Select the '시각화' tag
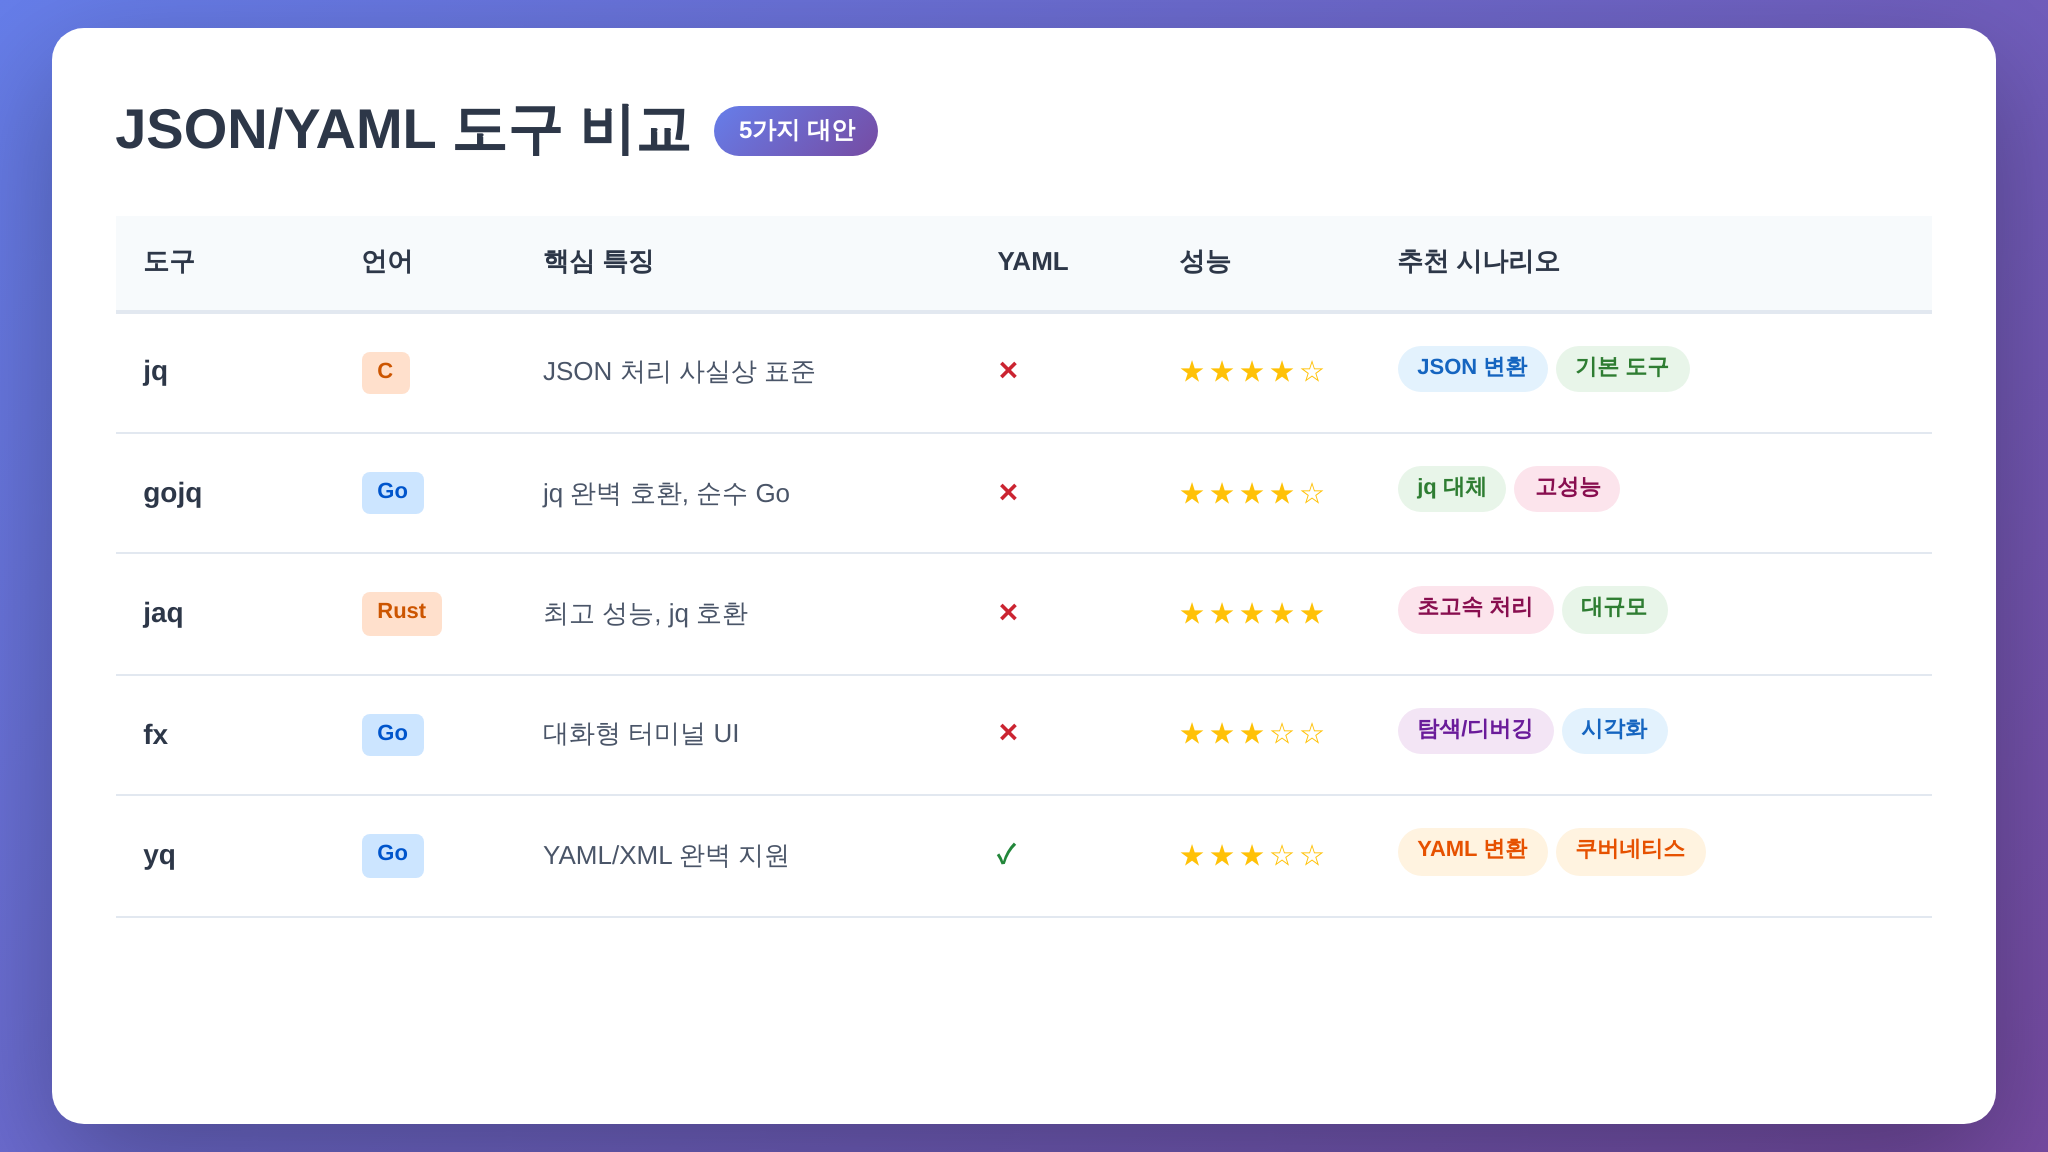 (1614, 730)
